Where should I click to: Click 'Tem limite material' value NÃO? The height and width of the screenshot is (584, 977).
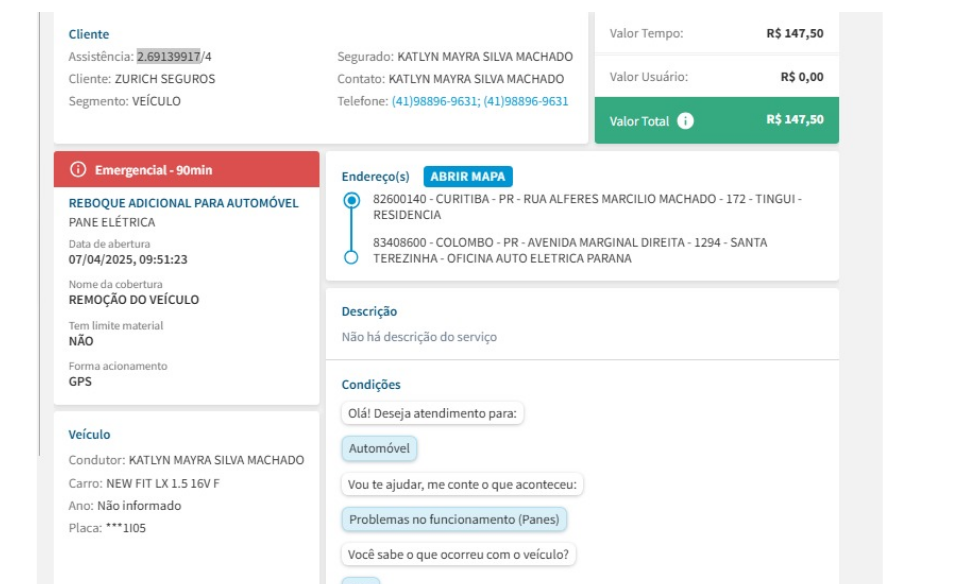(81, 341)
